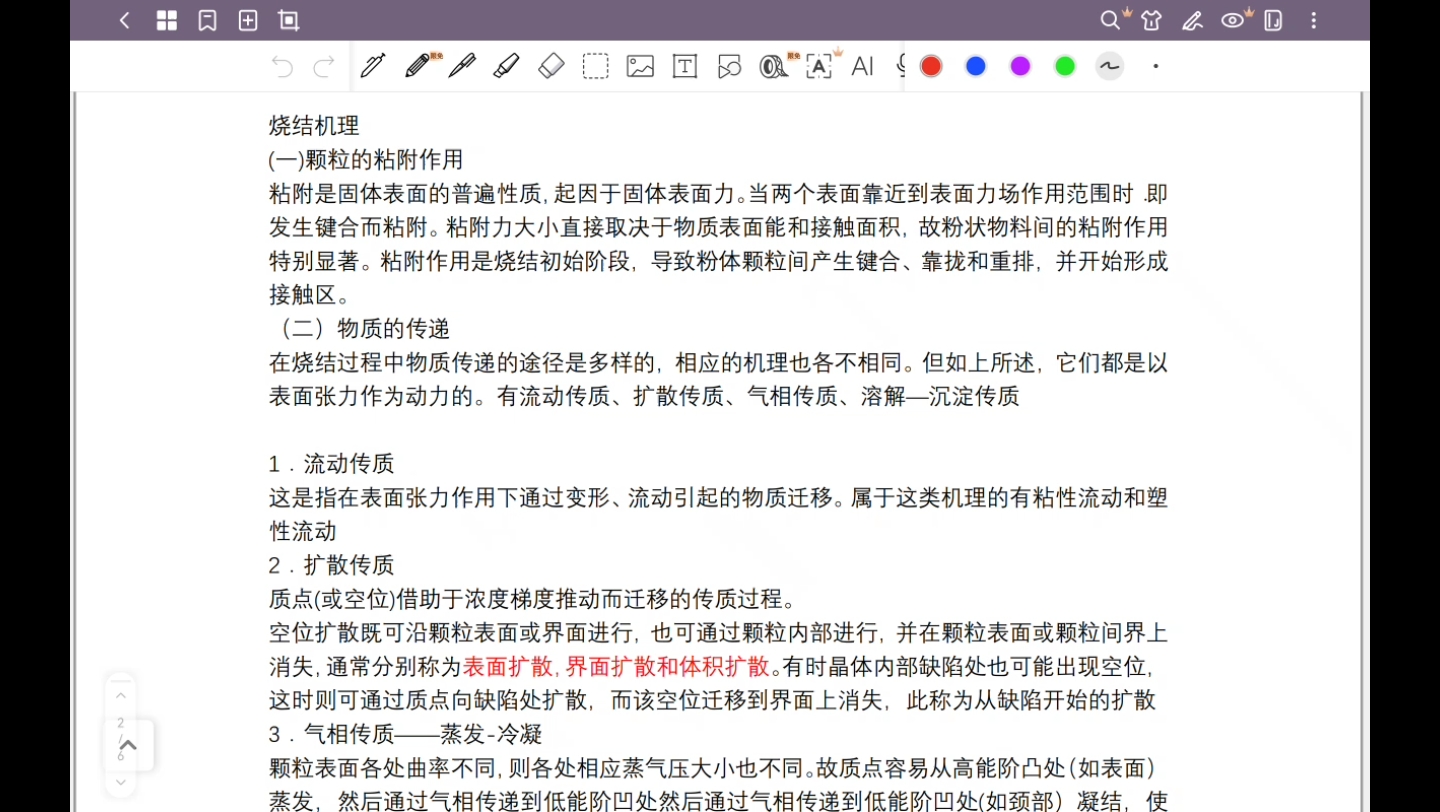
Task: Toggle the eye reading mode
Action: pos(1233,20)
